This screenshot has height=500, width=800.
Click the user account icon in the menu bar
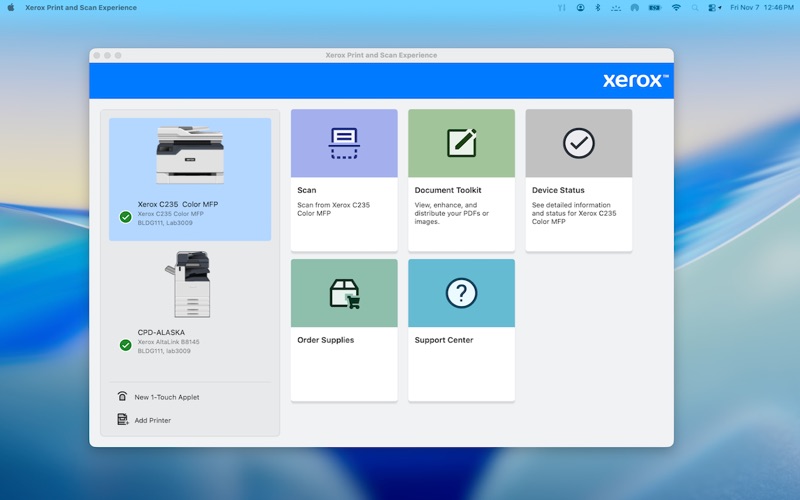[x=580, y=8]
